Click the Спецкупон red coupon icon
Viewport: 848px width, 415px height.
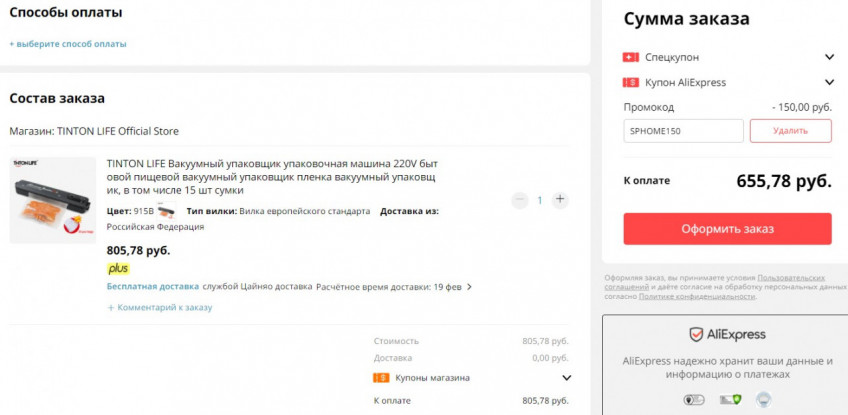(630, 57)
